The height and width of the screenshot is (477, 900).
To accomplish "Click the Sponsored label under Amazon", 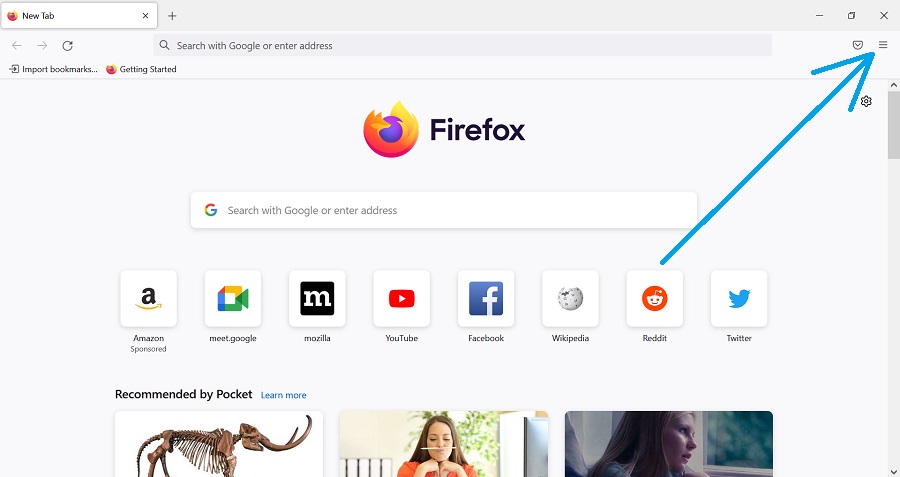I will 148,349.
